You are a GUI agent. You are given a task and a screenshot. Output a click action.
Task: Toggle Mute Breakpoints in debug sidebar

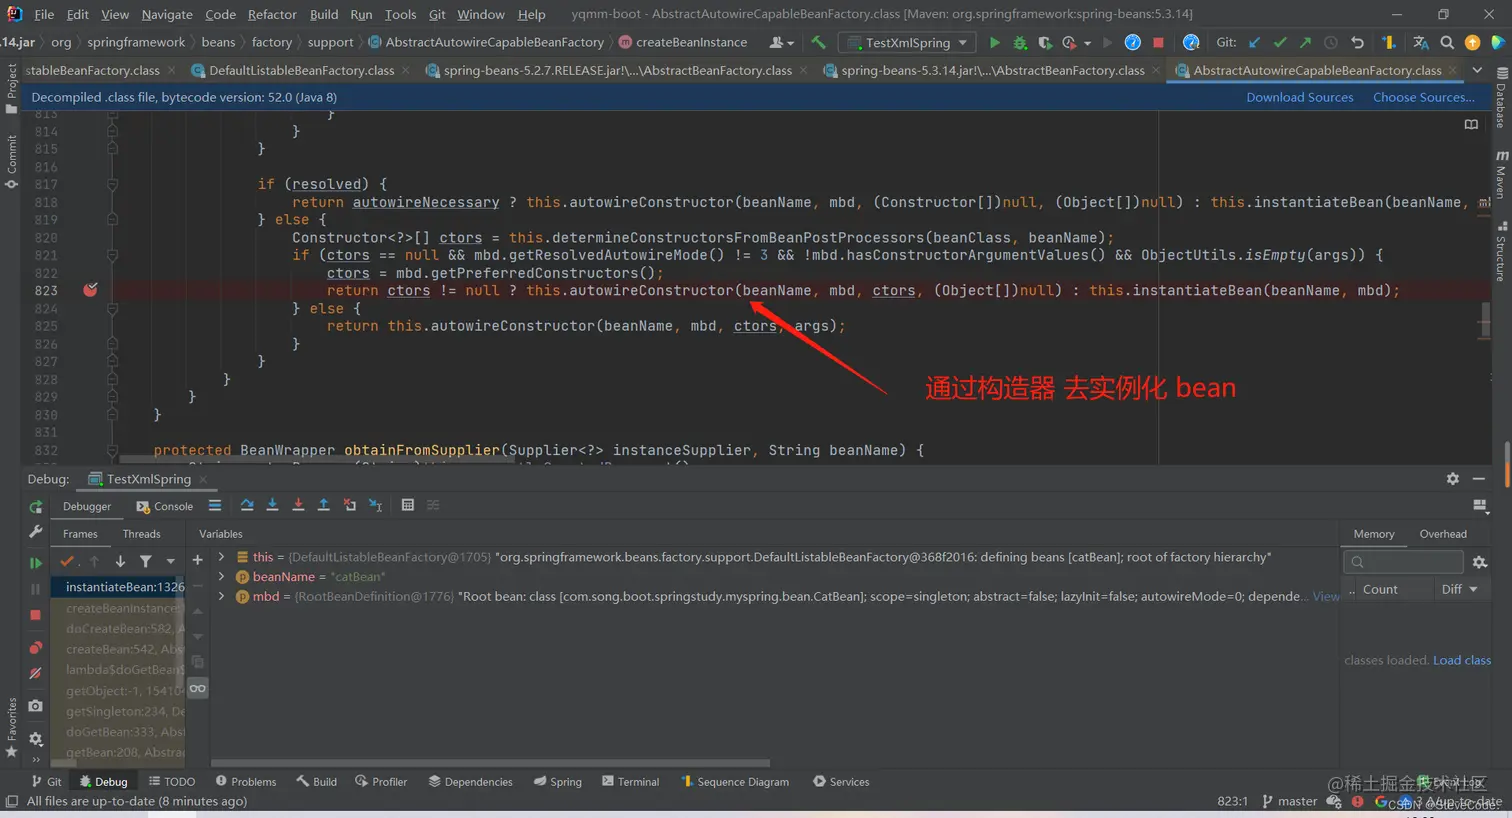35,673
